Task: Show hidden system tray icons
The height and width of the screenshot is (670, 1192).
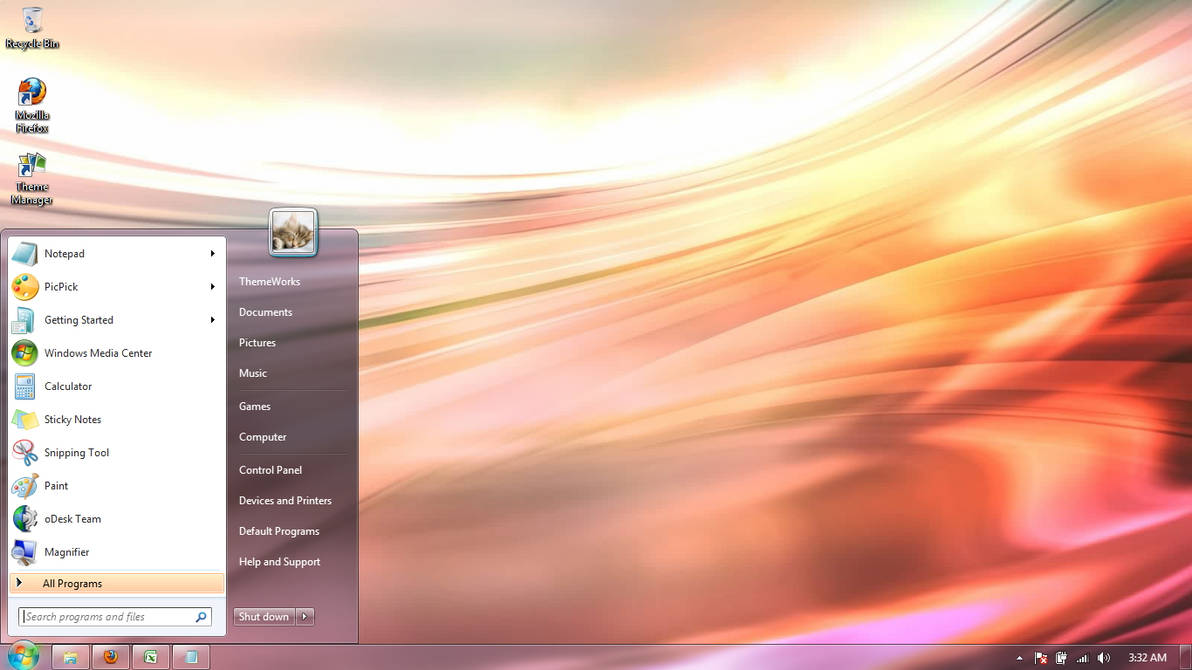Action: [1019, 657]
